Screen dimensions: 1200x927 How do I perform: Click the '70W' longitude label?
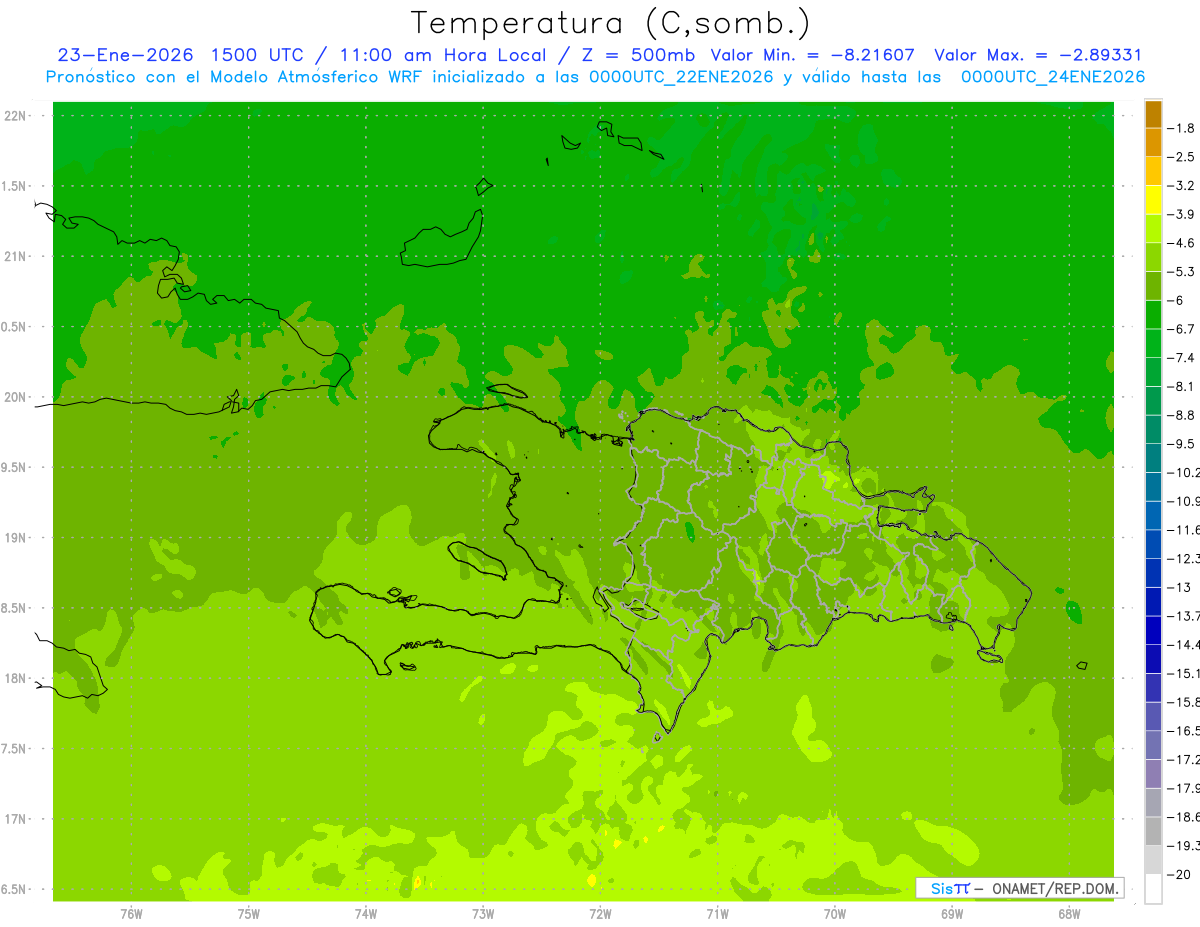[x=835, y=913]
